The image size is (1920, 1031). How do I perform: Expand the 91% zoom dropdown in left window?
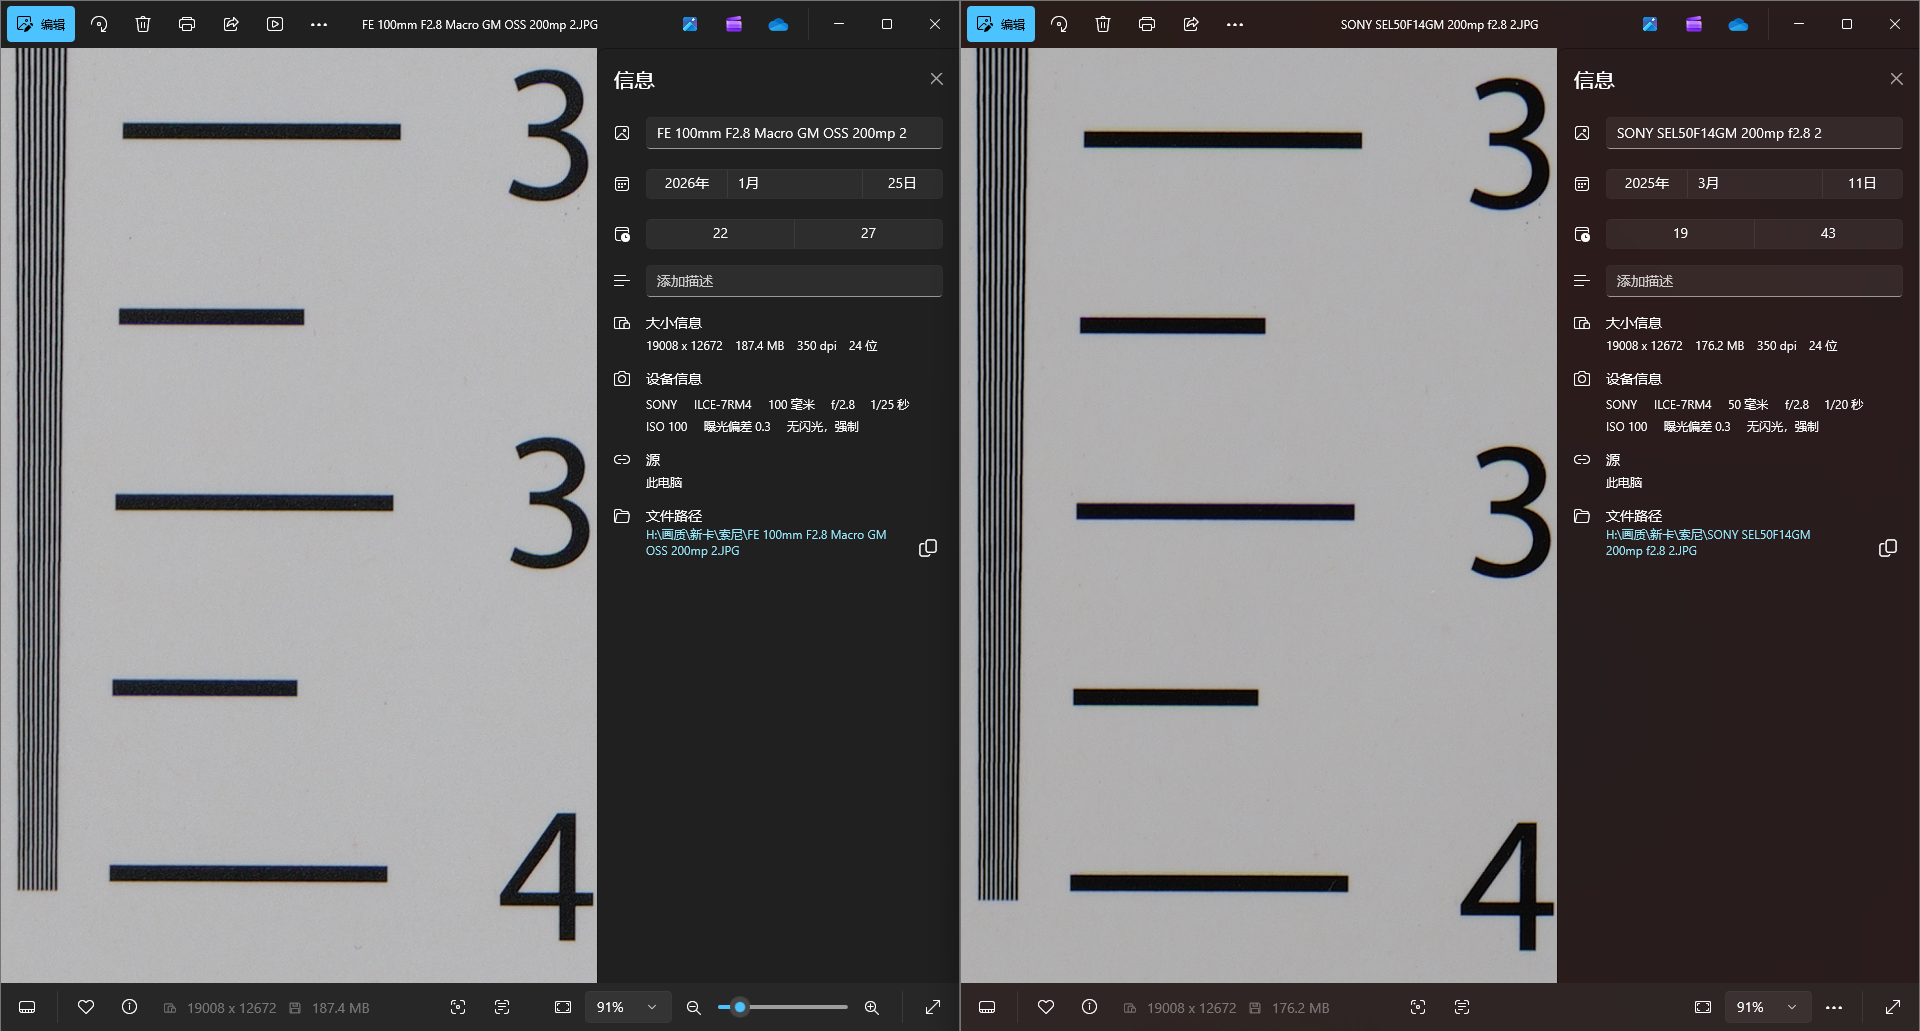[652, 1007]
